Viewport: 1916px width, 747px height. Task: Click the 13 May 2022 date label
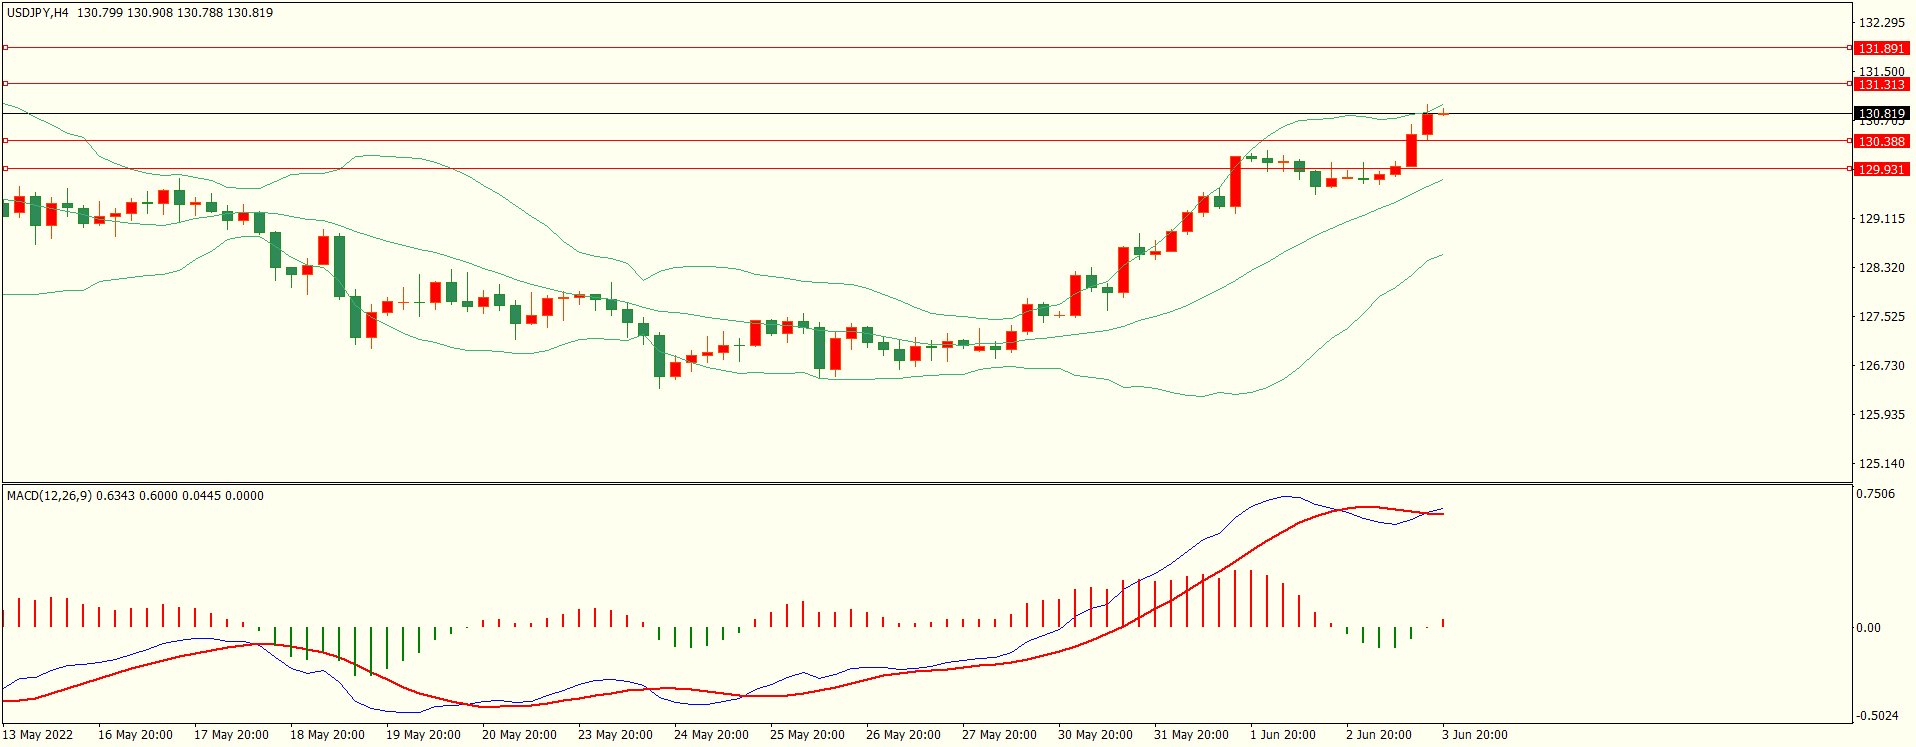[x=38, y=735]
